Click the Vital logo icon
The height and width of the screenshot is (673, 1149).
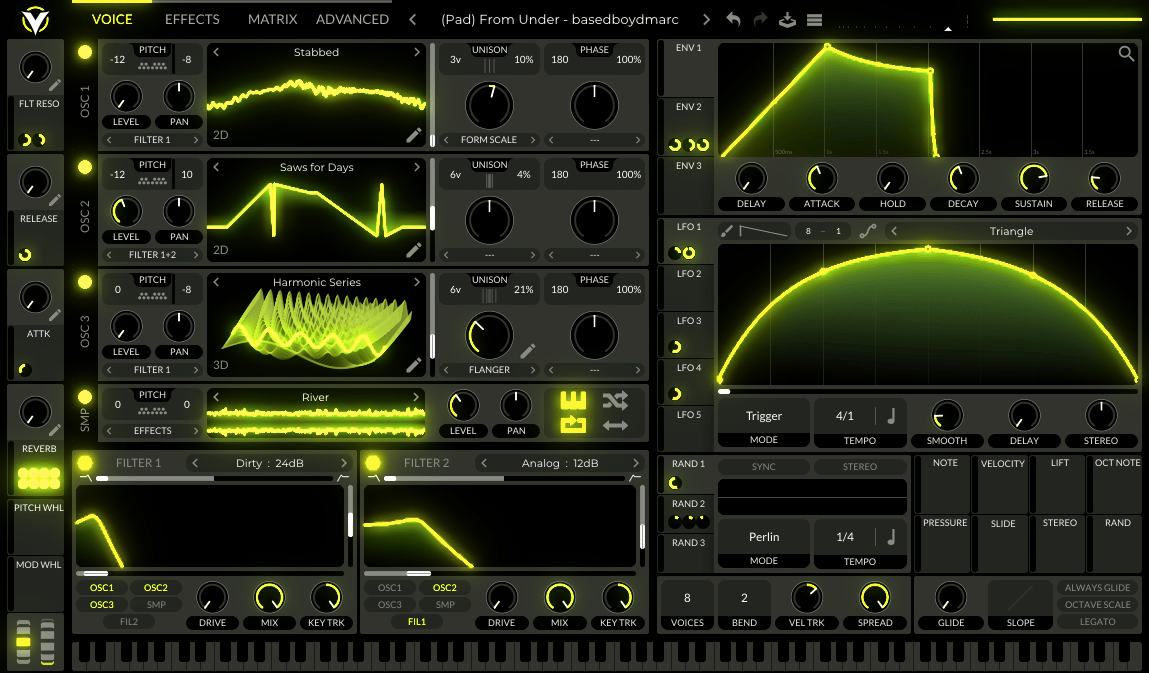coord(34,21)
